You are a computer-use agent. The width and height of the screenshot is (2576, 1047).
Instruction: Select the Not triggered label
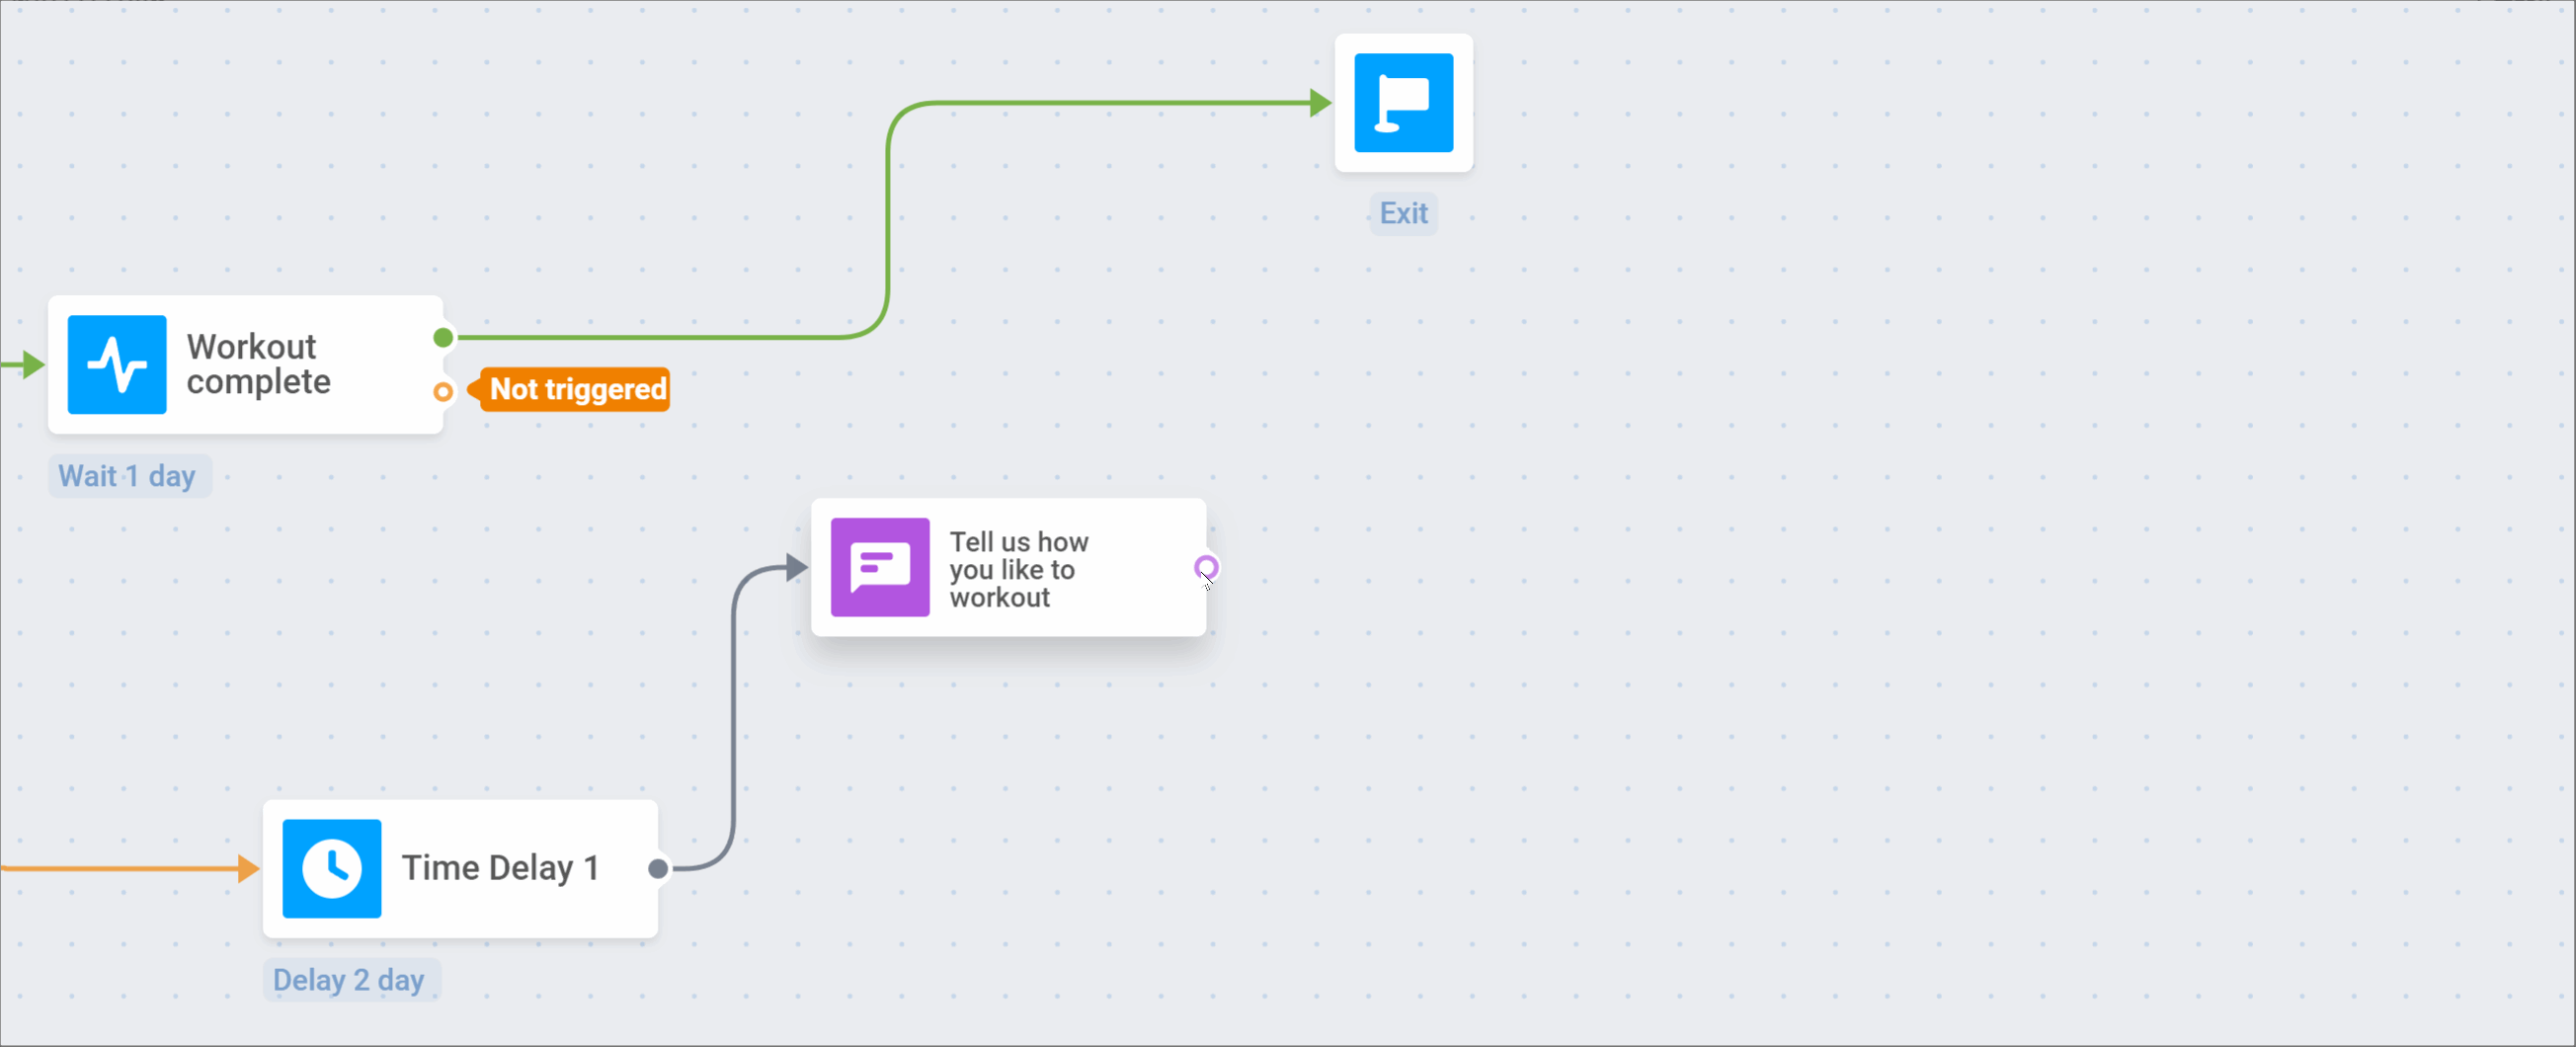[570, 389]
